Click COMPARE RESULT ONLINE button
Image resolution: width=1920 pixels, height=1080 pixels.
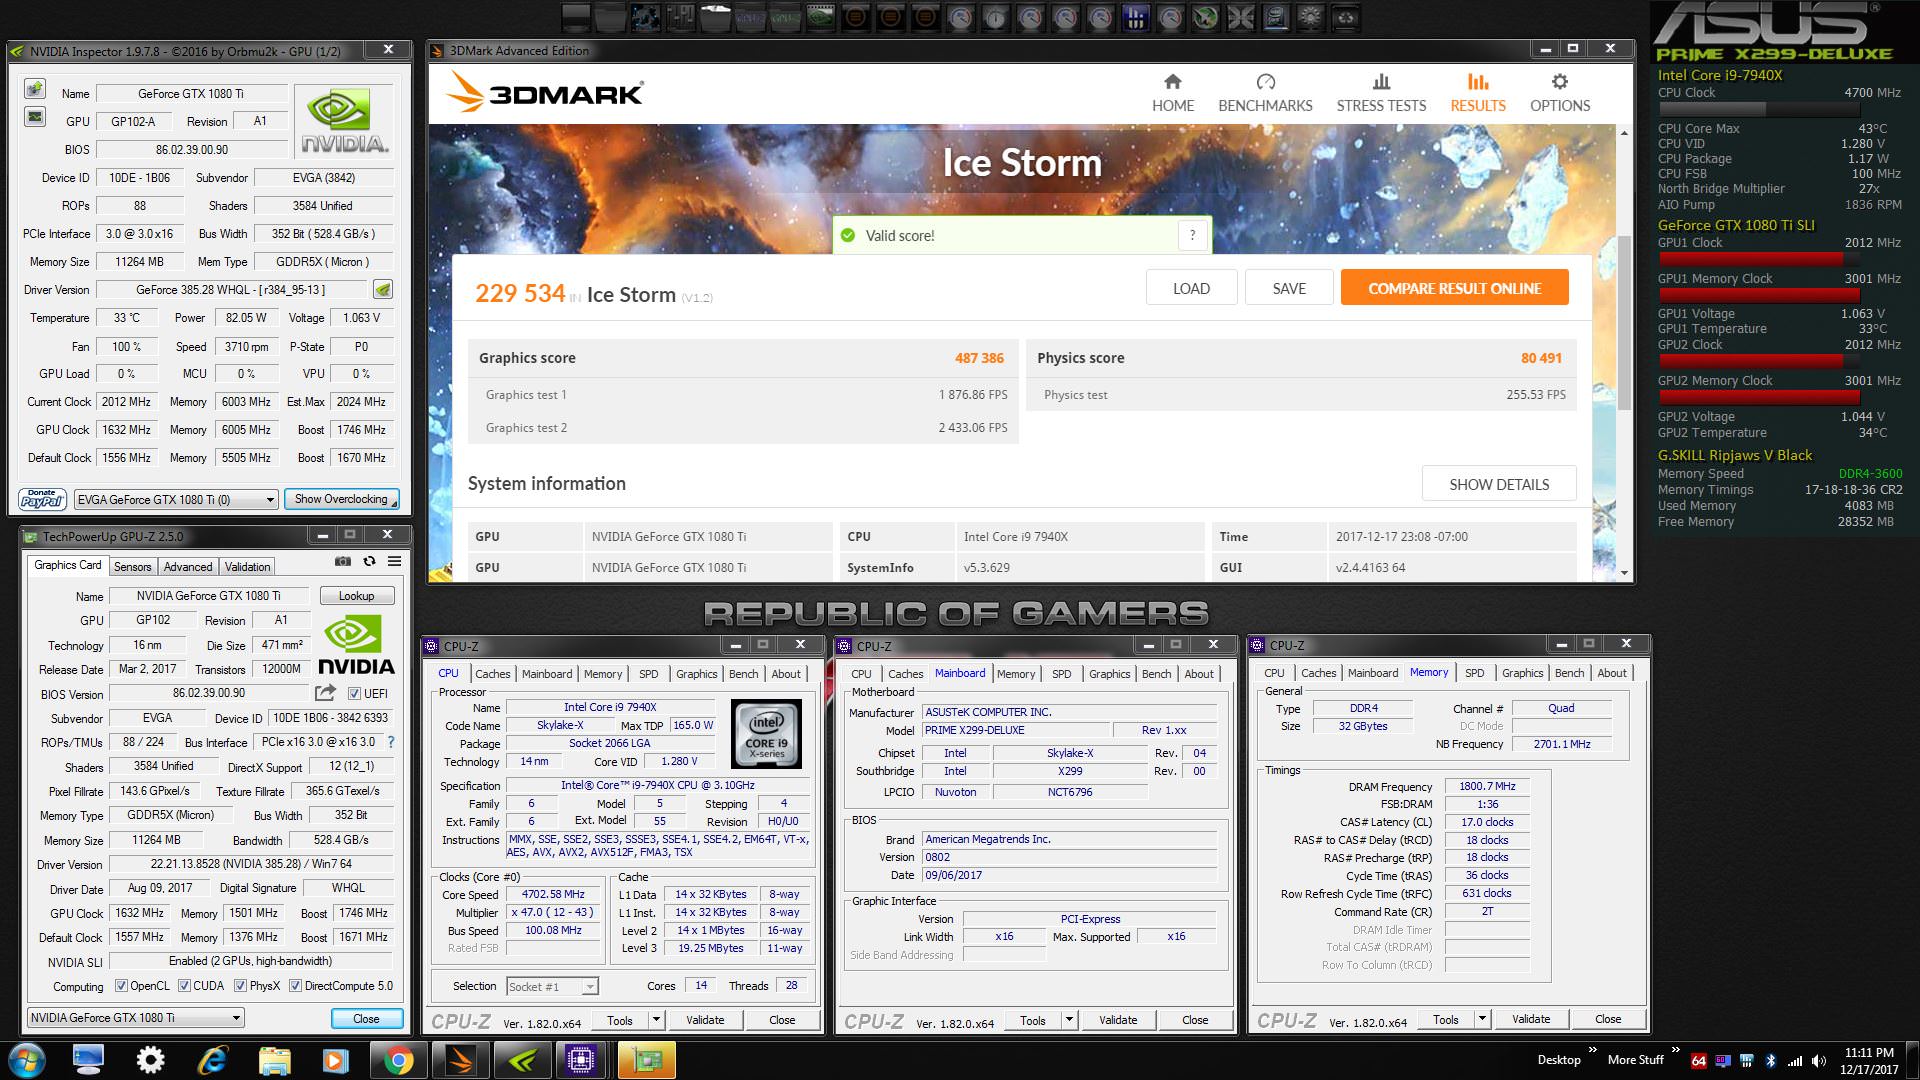tap(1454, 288)
